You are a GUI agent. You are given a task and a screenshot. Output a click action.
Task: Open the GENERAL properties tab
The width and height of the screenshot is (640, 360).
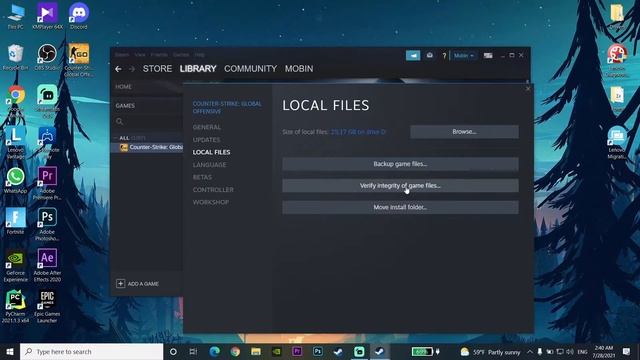tap(207, 127)
